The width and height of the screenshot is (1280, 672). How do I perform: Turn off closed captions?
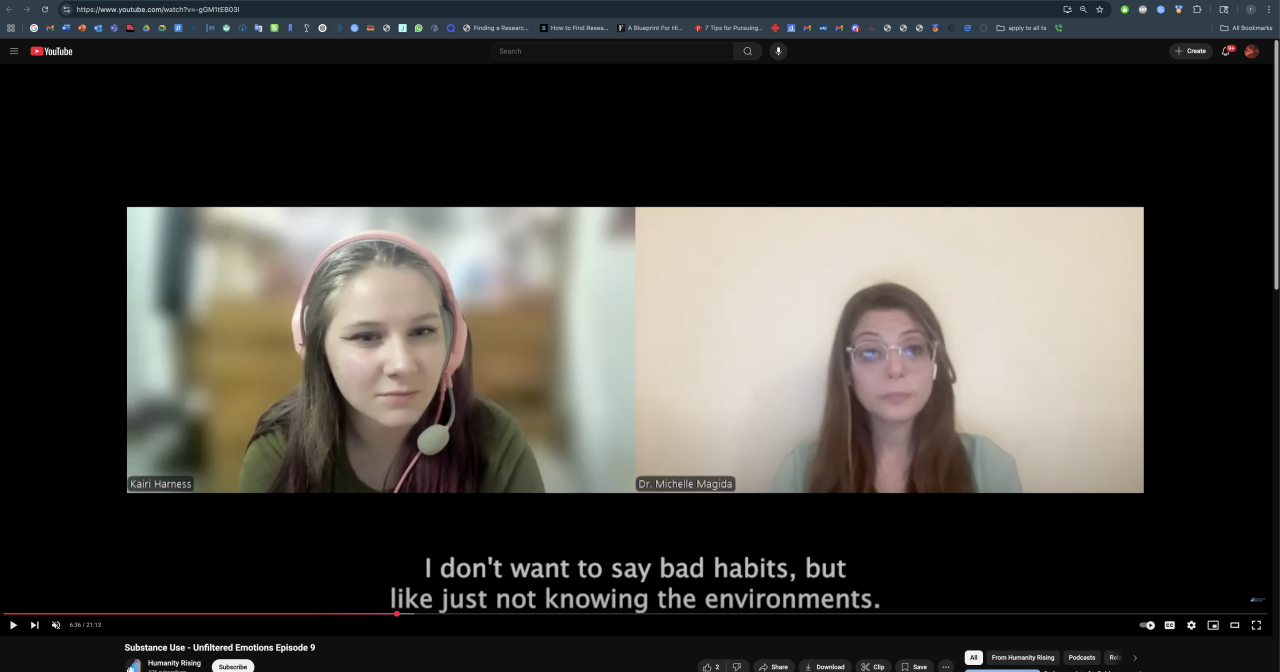(1169, 625)
